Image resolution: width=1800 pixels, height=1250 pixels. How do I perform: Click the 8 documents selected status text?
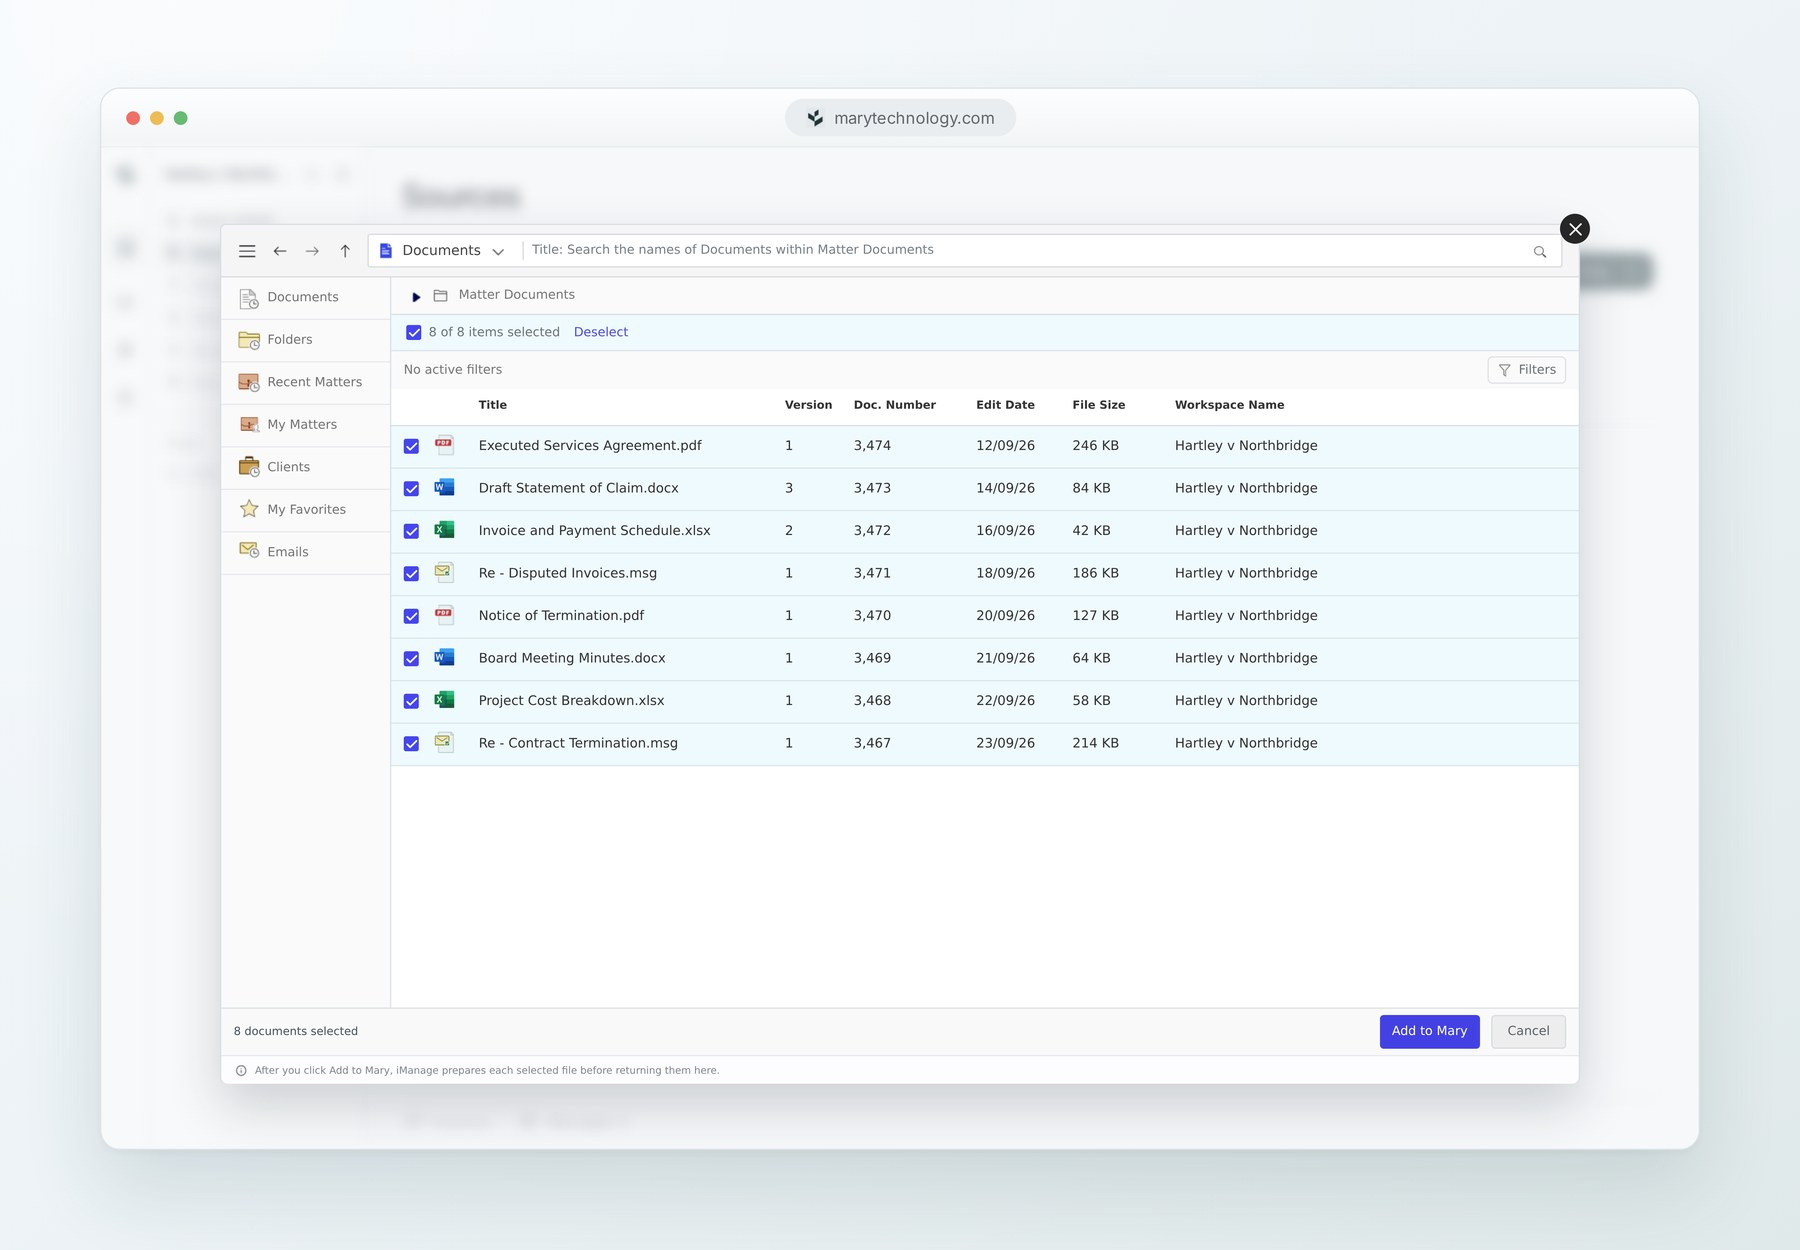coord(296,1031)
